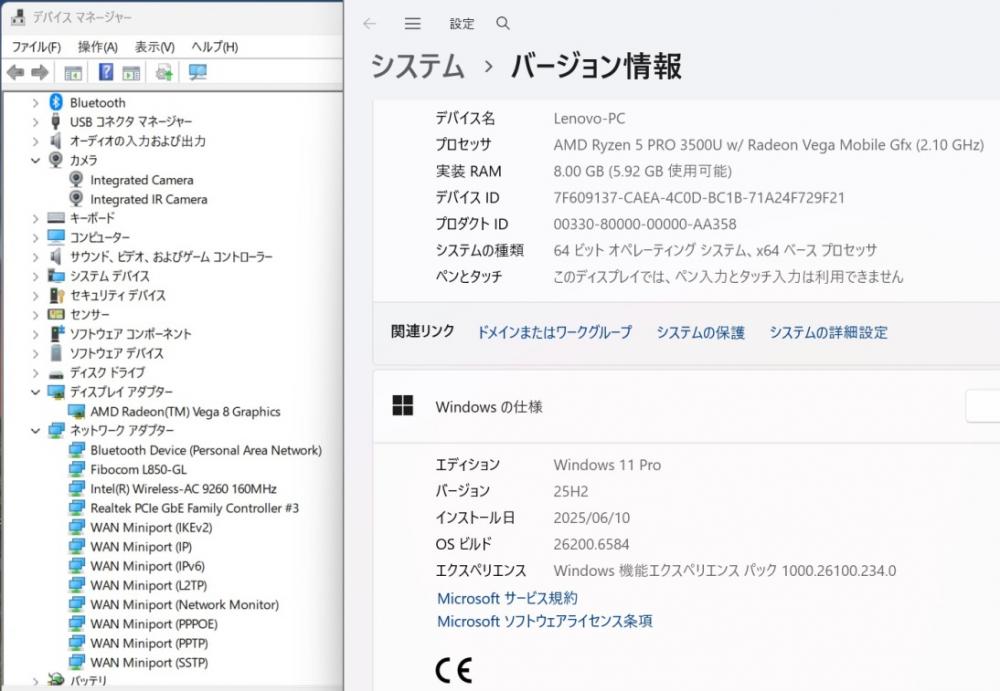Go back using the Settings back arrow
Screen dimensions: 1000x691
point(370,24)
